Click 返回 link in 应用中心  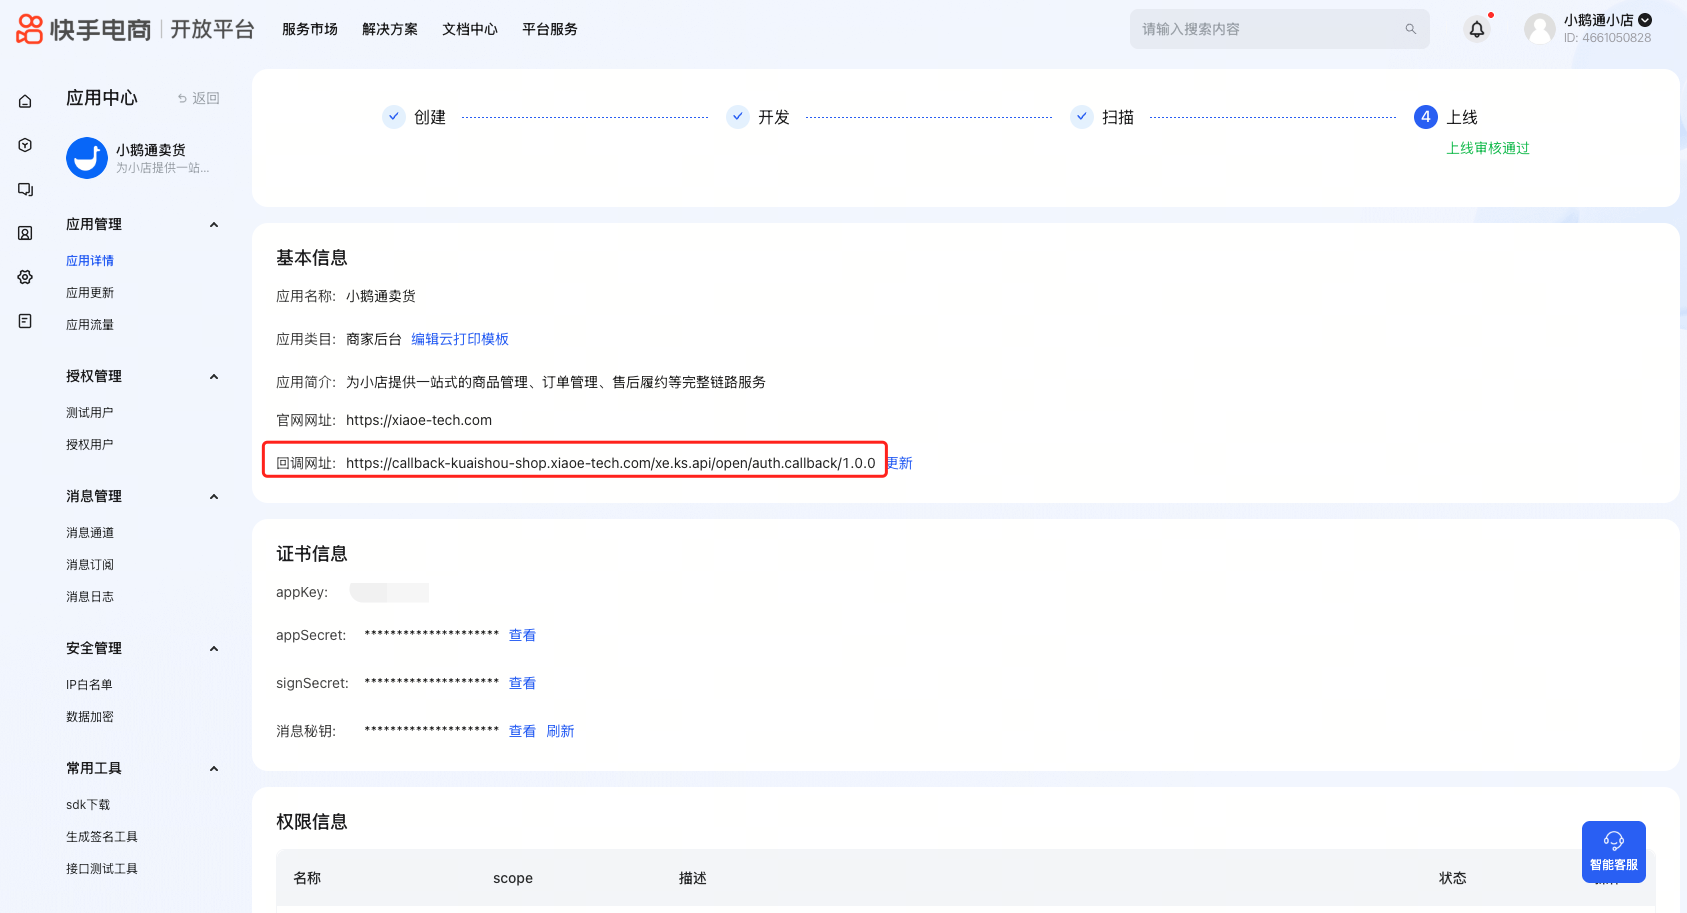pyautogui.click(x=198, y=98)
